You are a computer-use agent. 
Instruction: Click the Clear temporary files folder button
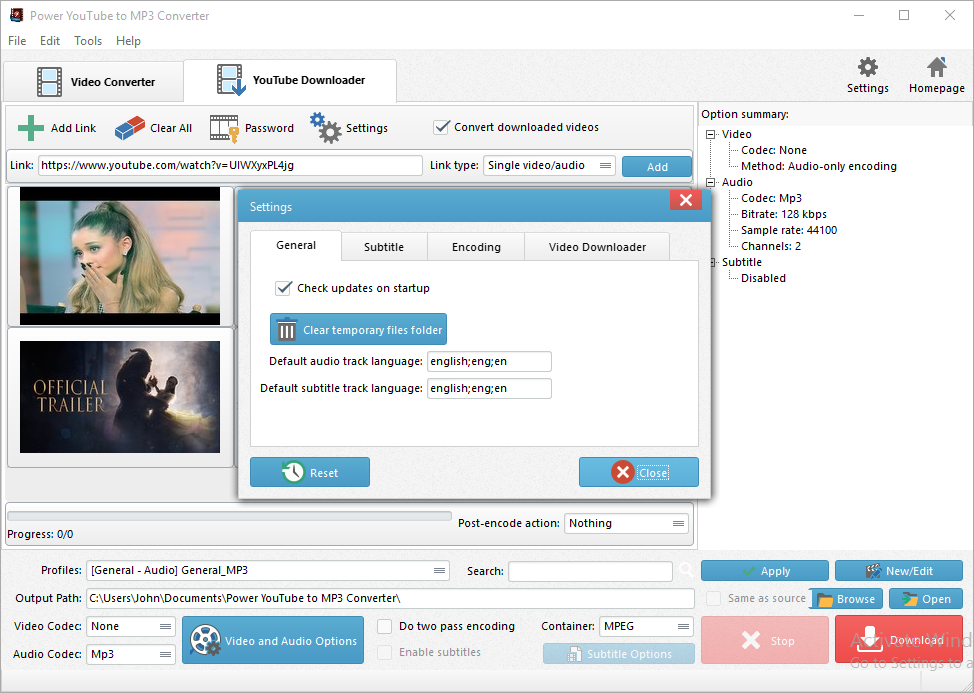coord(358,329)
